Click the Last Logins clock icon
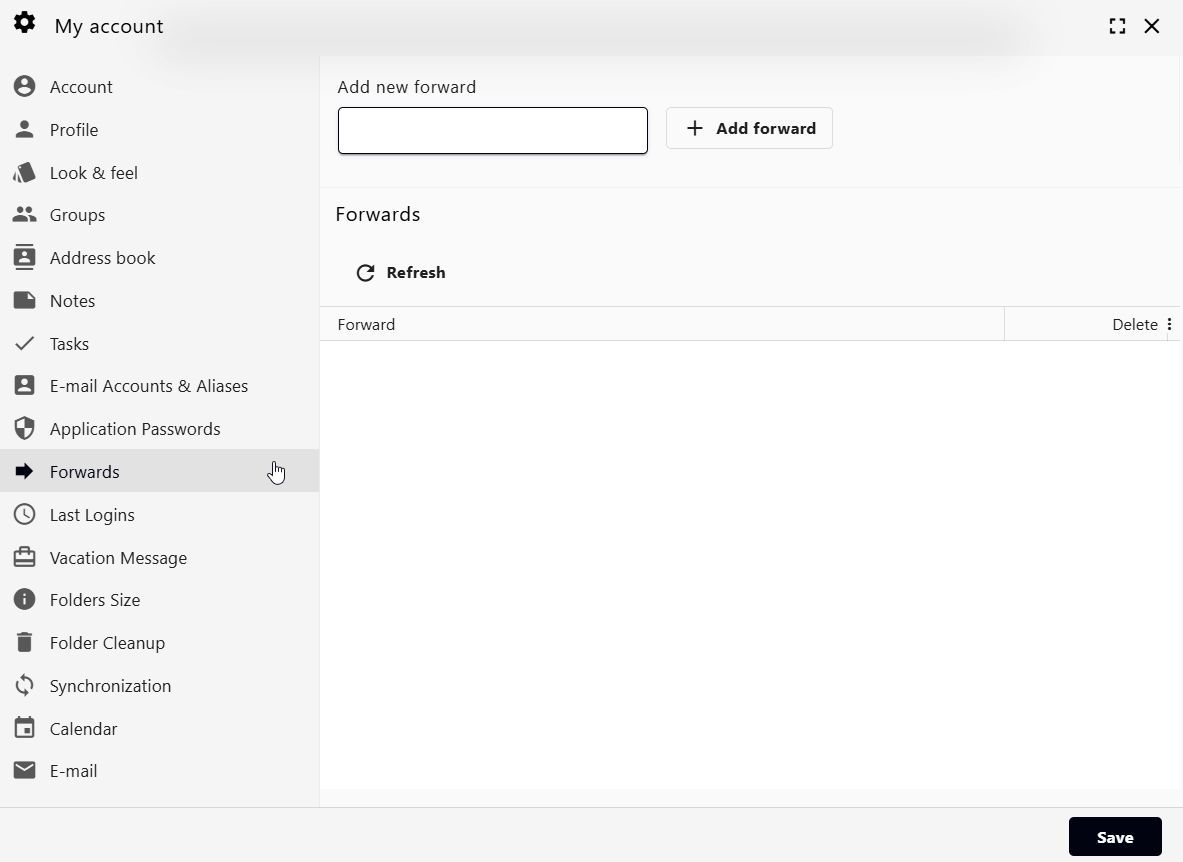 [25, 515]
